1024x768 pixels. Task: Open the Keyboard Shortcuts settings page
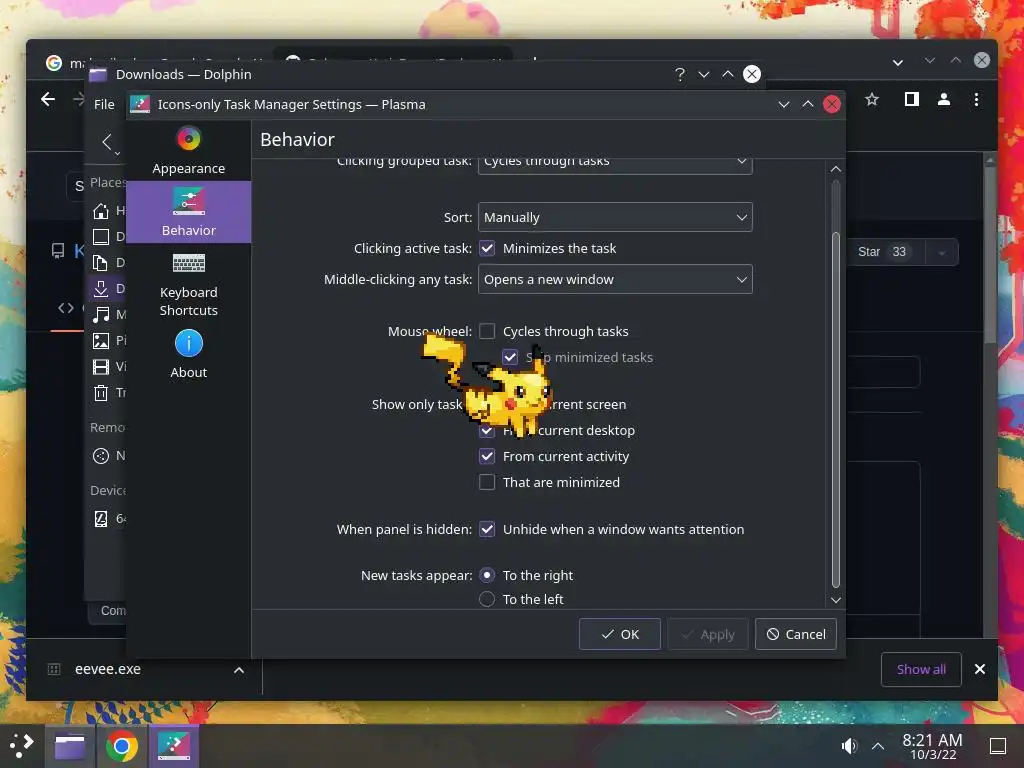(x=188, y=285)
